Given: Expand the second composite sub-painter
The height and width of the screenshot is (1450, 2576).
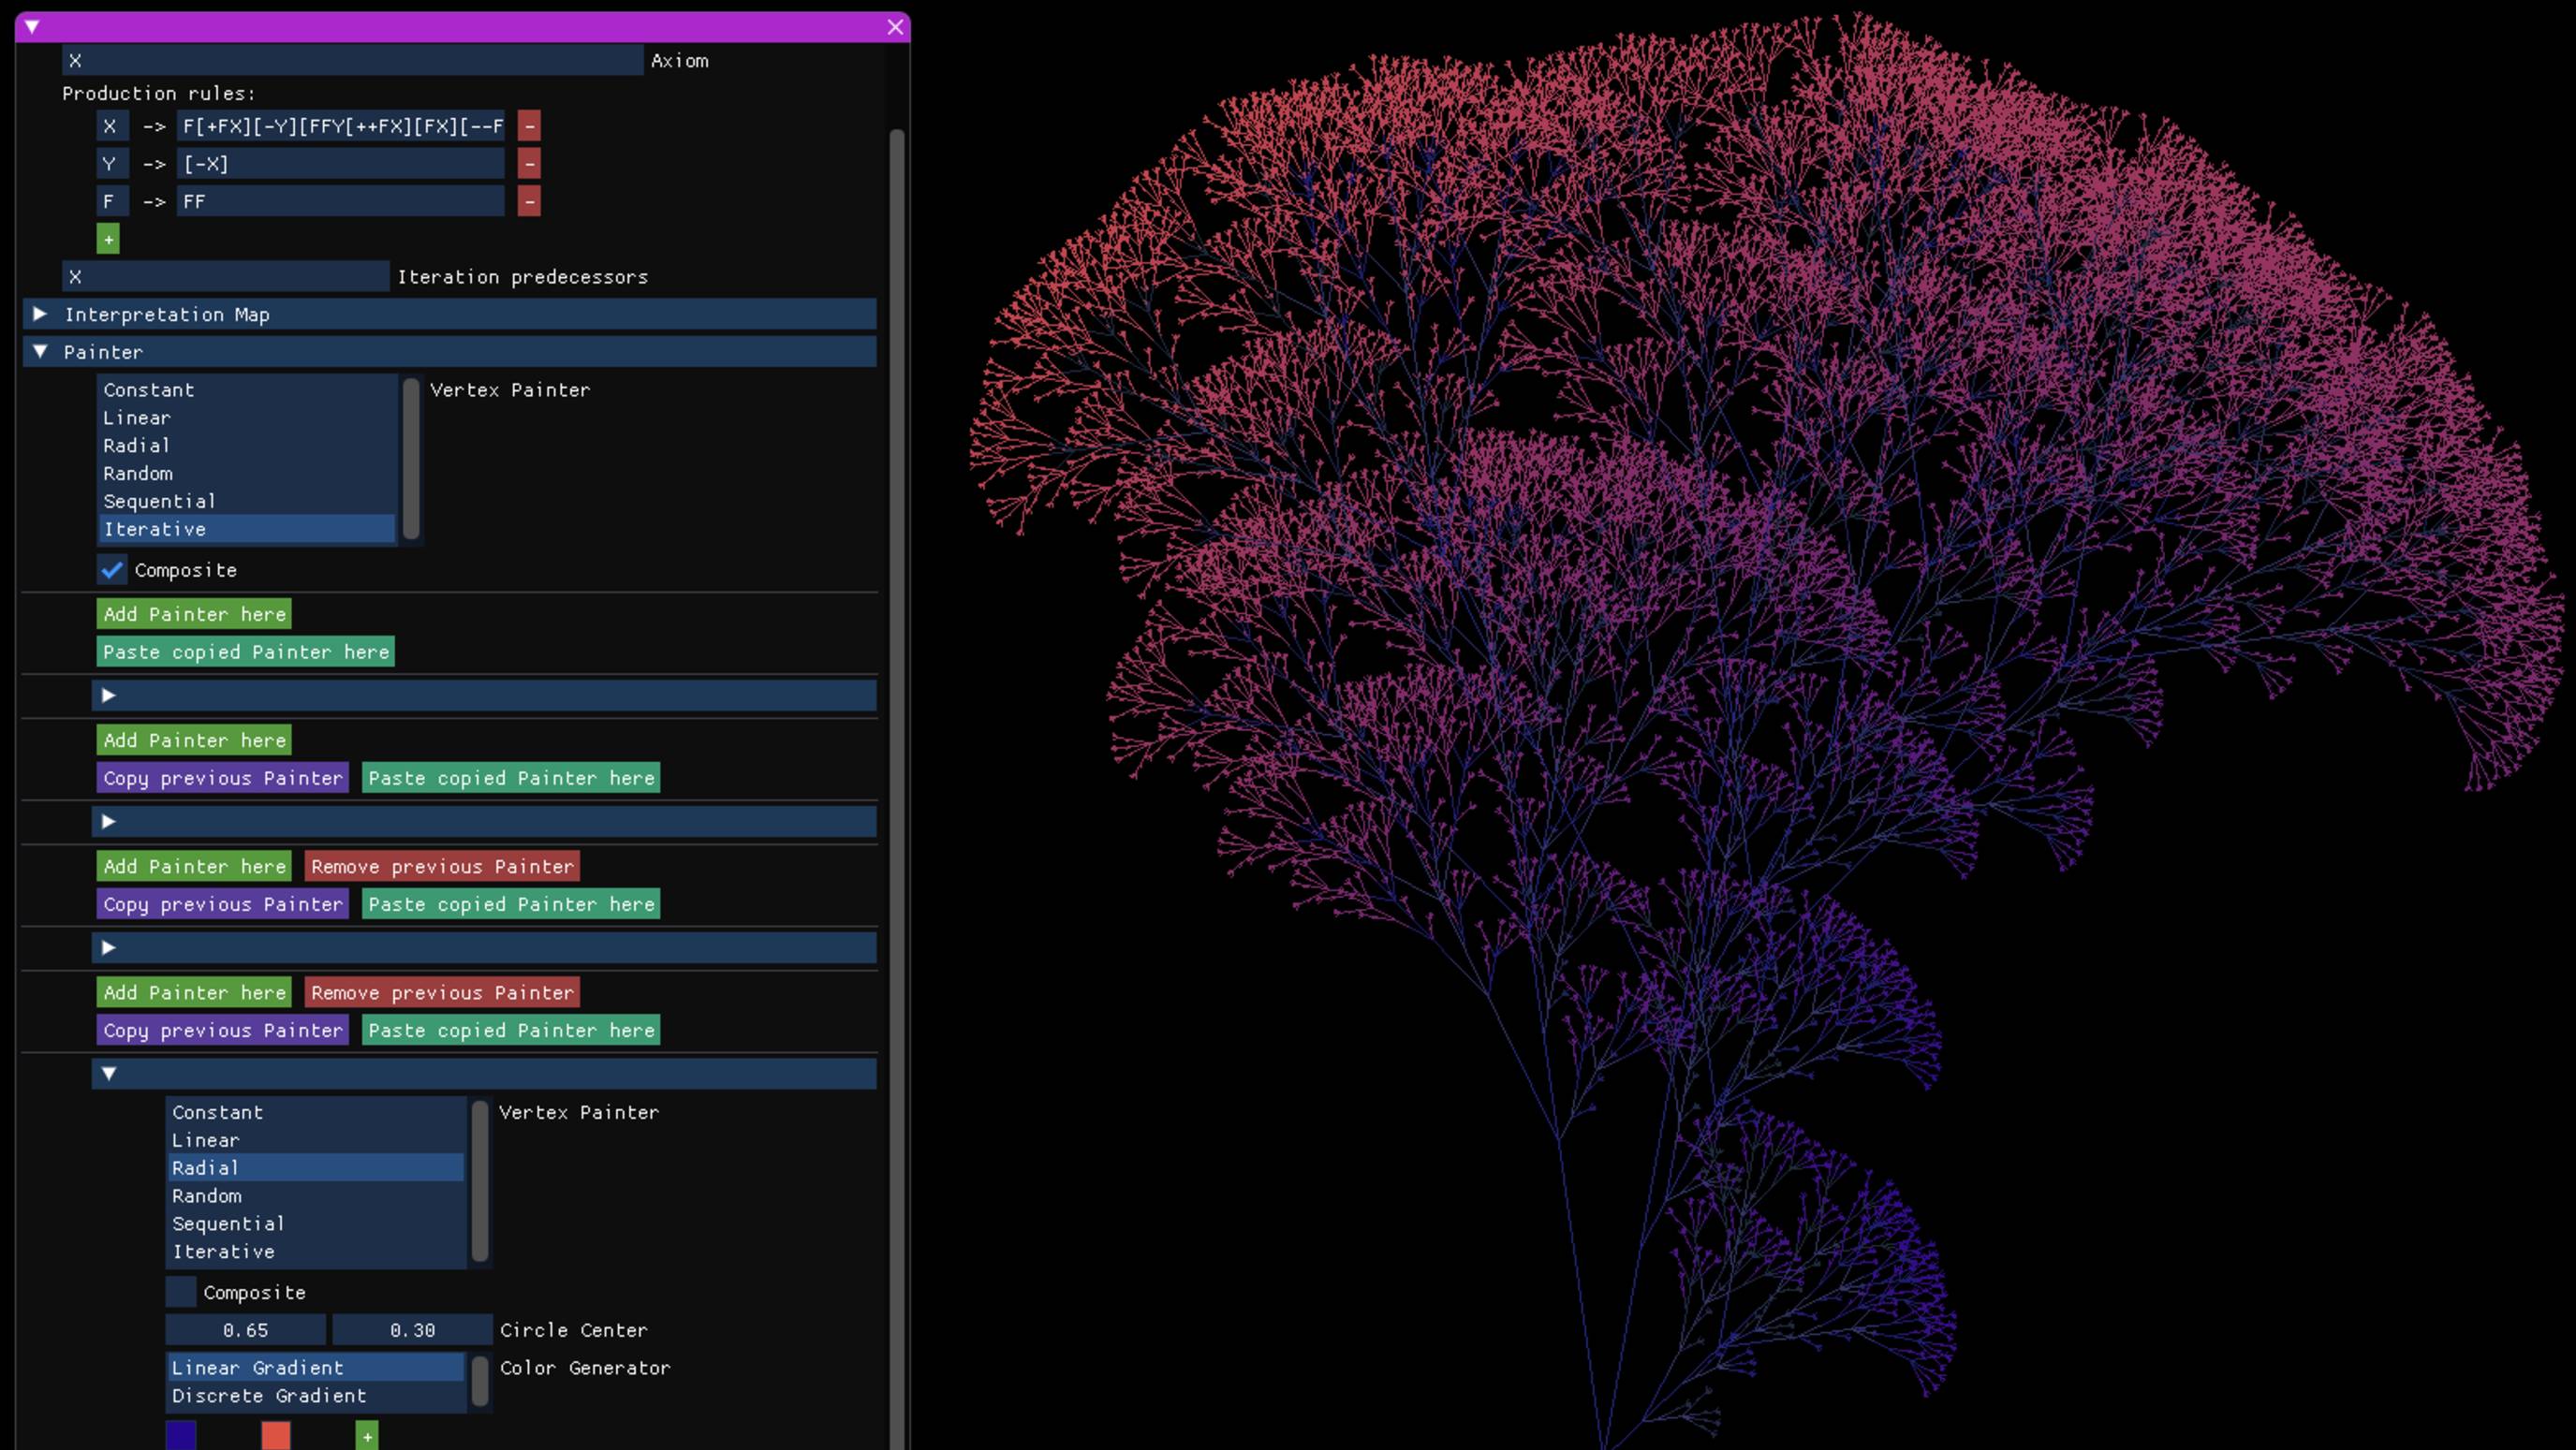Looking at the screenshot, I should [109, 822].
